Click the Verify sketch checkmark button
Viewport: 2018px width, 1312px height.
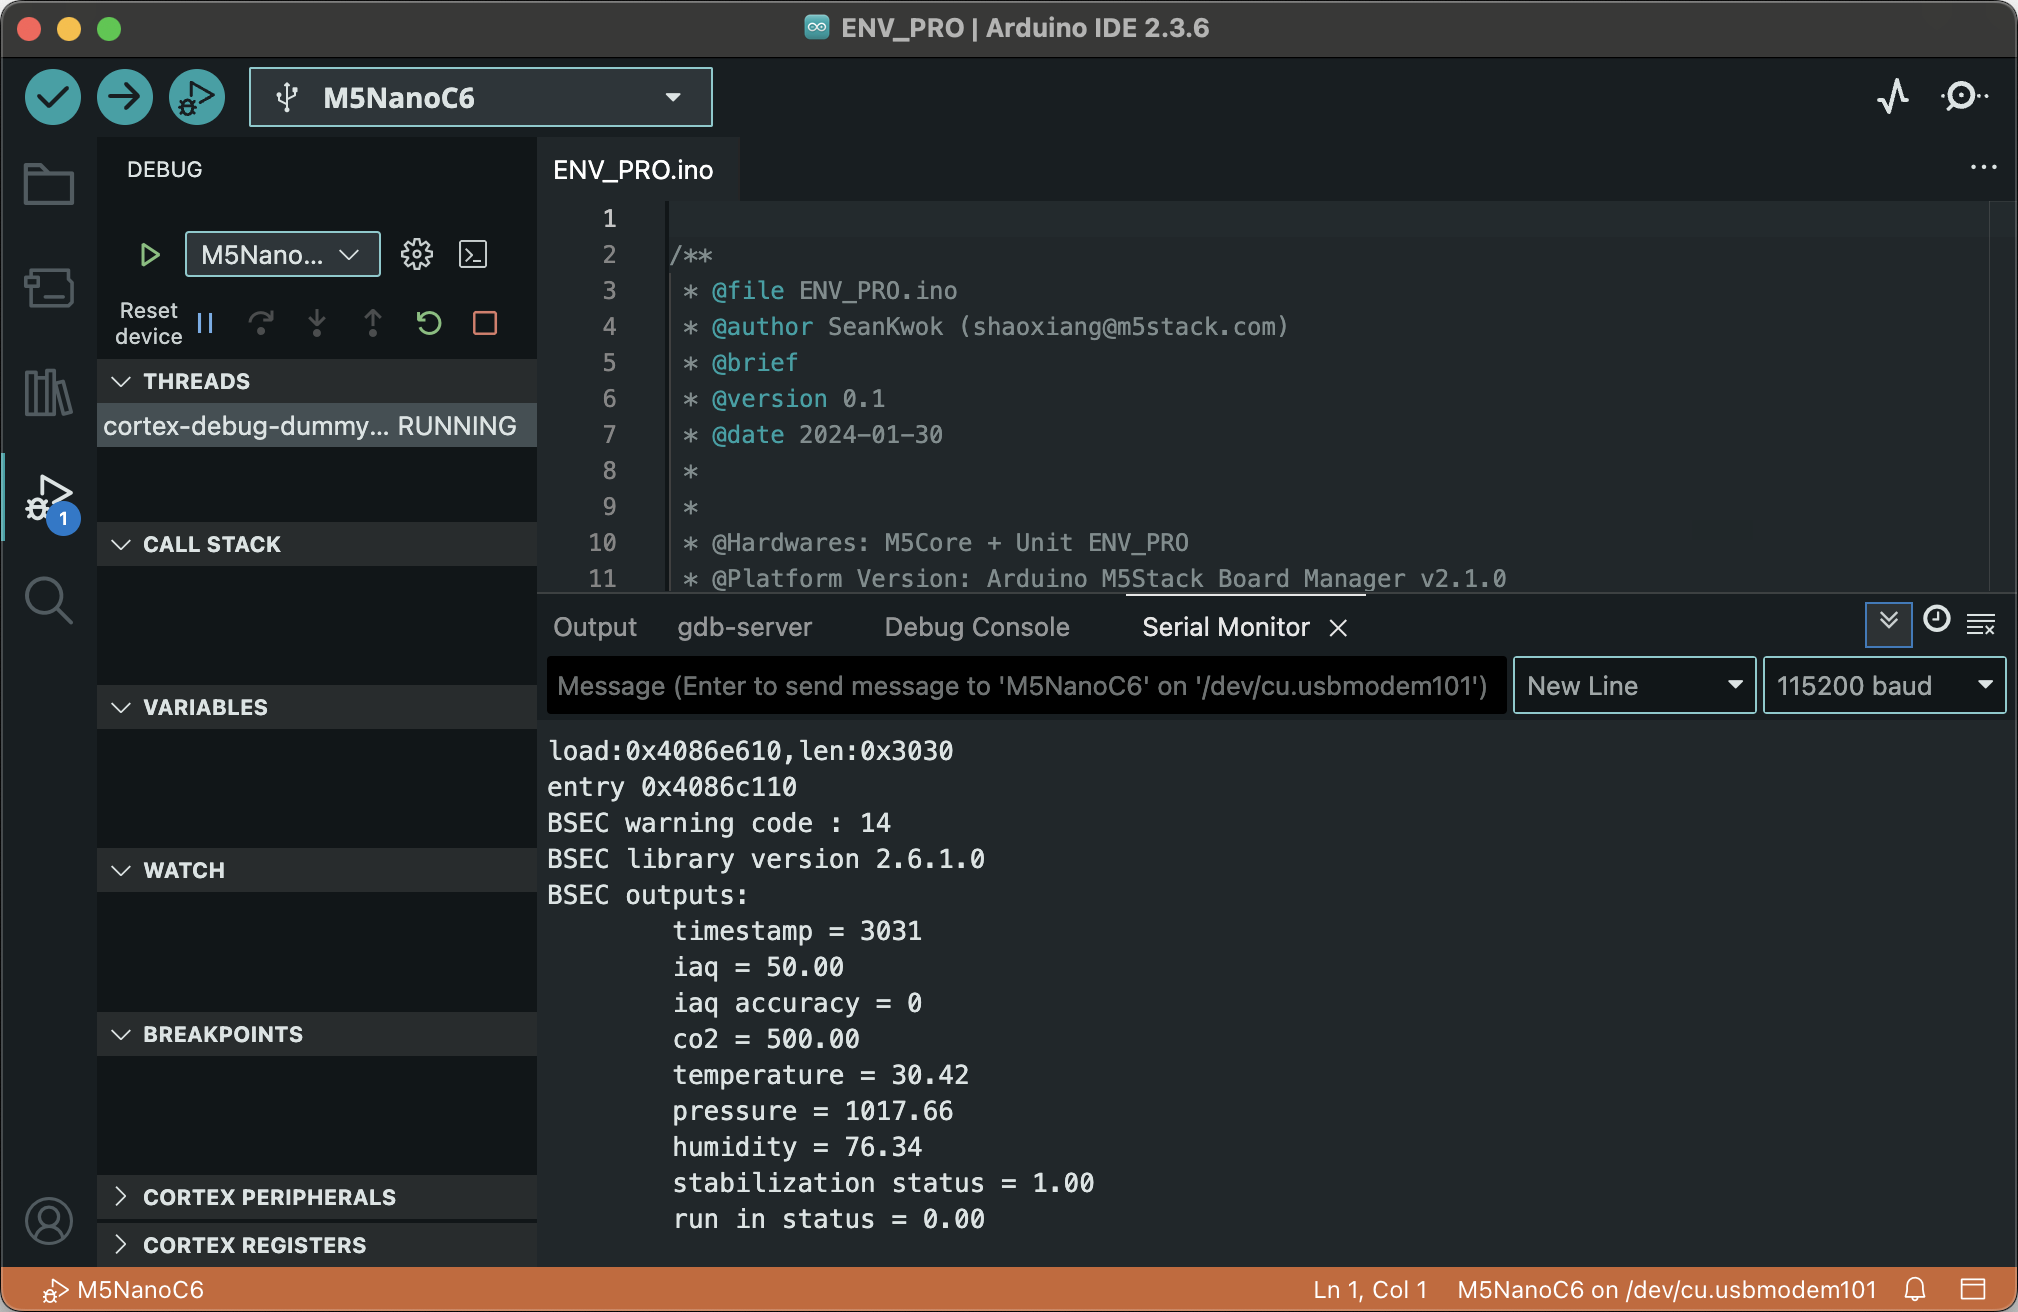(52, 97)
